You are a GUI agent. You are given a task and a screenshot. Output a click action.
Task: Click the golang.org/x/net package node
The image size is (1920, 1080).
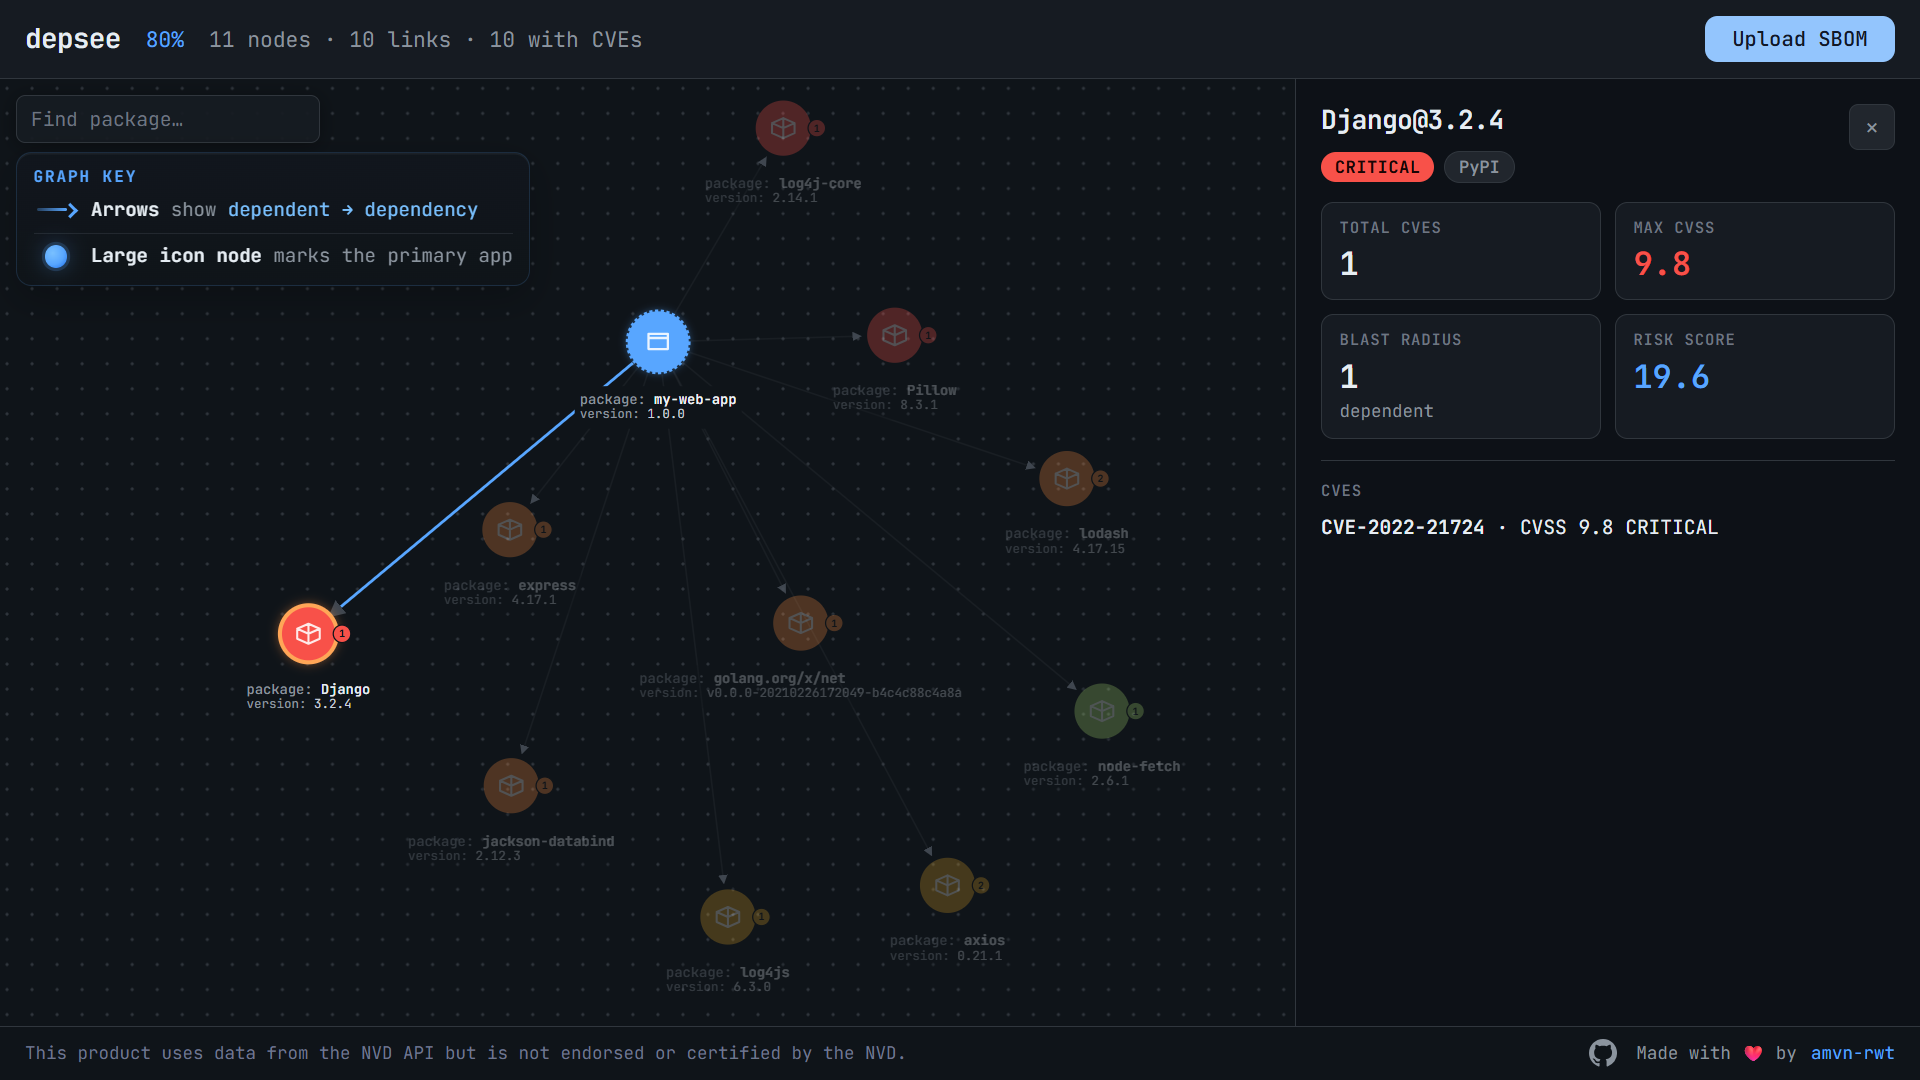point(800,623)
